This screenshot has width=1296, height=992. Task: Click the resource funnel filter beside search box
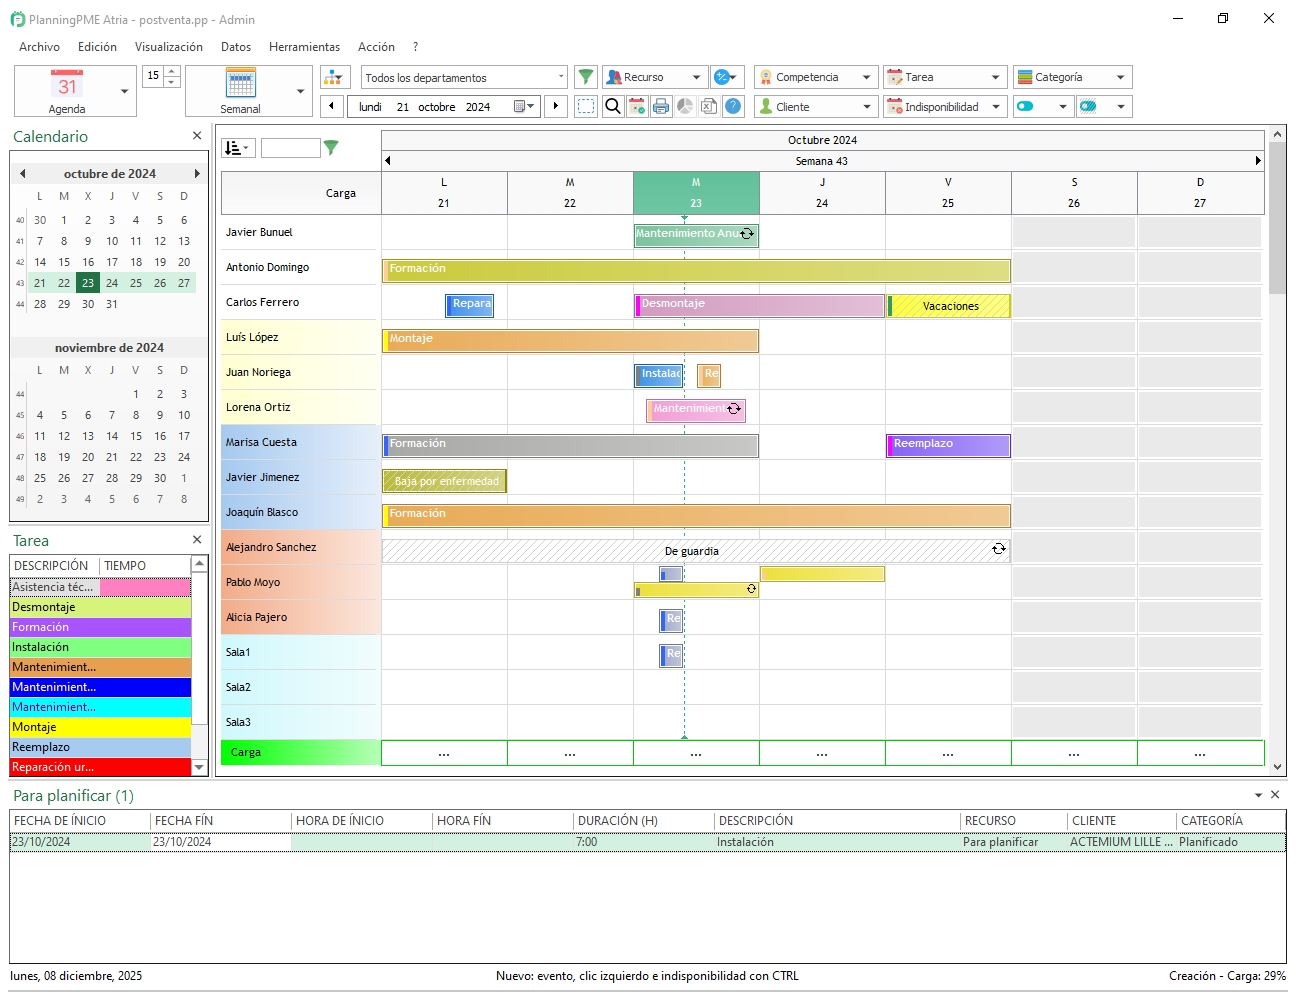click(x=331, y=148)
